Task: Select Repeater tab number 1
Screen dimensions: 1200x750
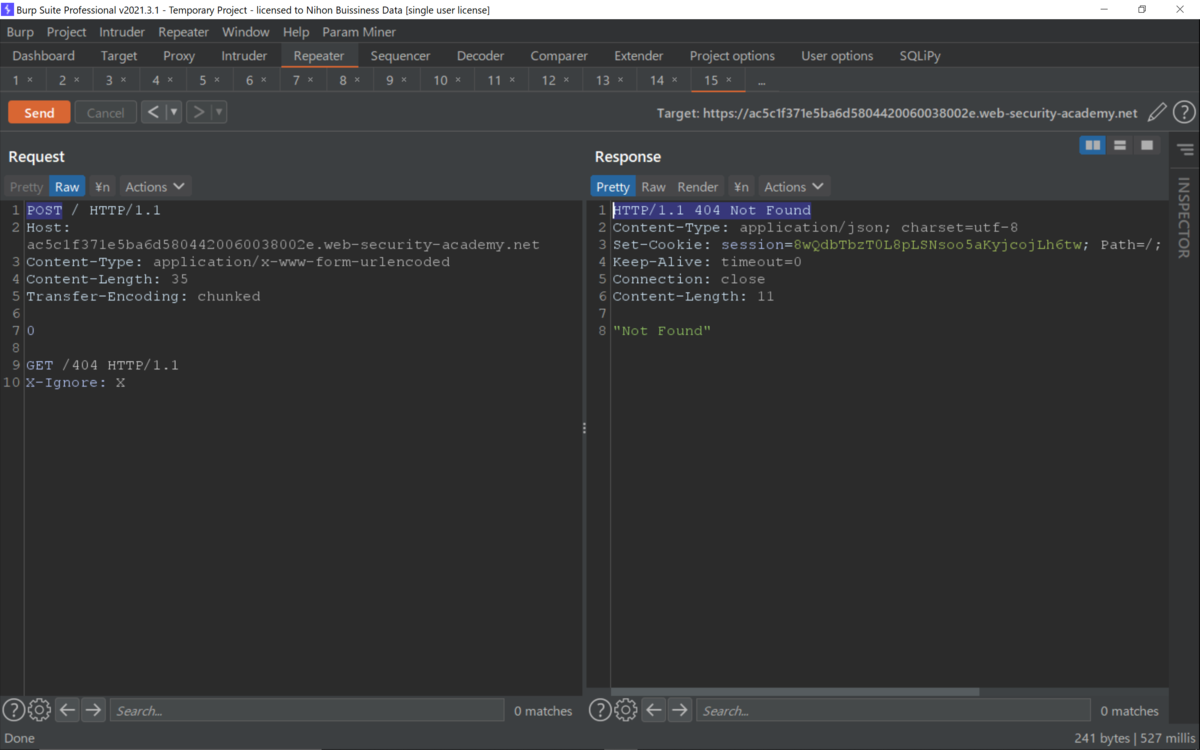Action: coord(16,80)
